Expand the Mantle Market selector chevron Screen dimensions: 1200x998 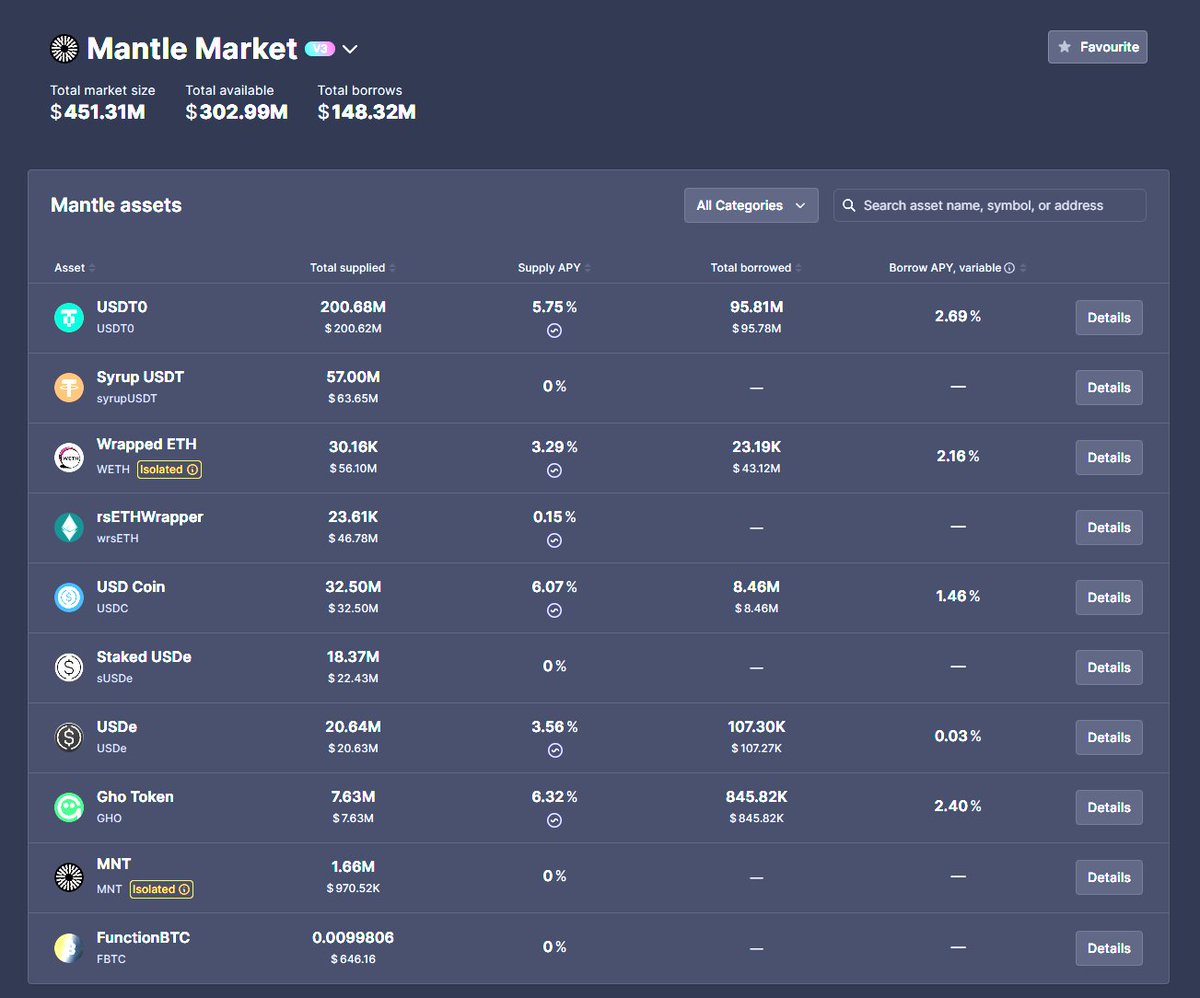point(350,49)
